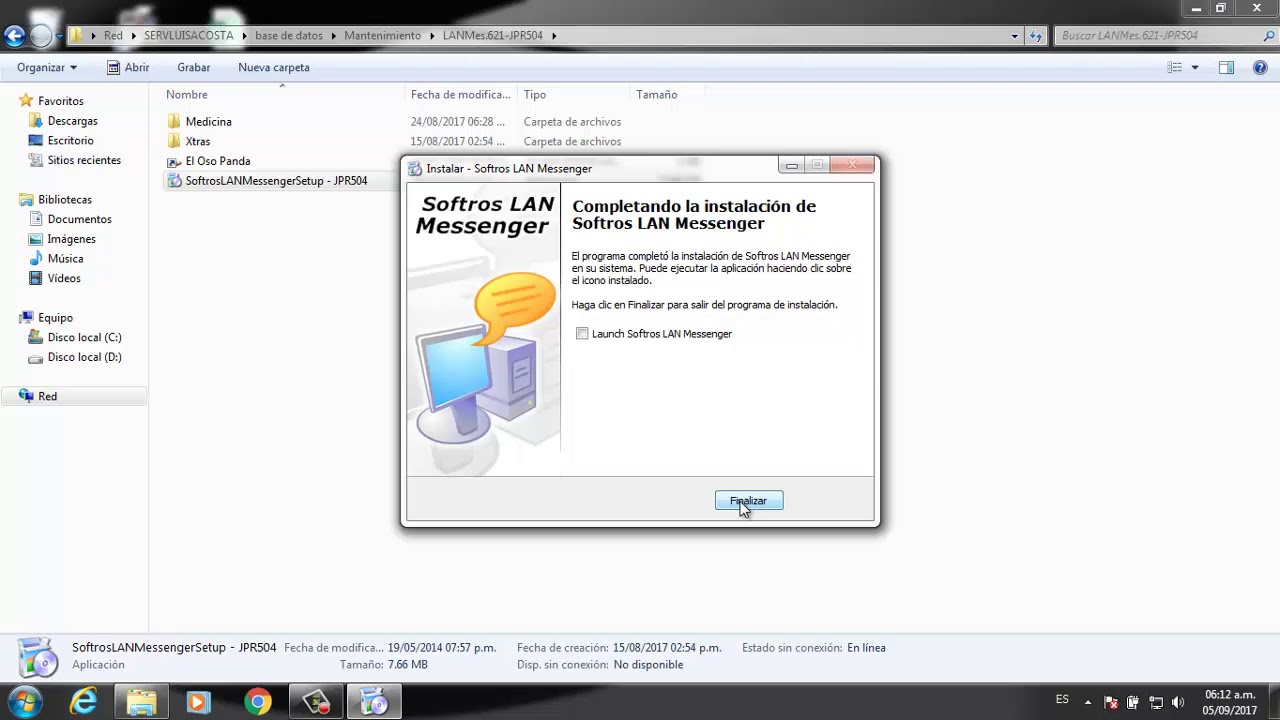Open Favoritos in navigation pane
This screenshot has height=720, width=1280.
tap(61, 101)
